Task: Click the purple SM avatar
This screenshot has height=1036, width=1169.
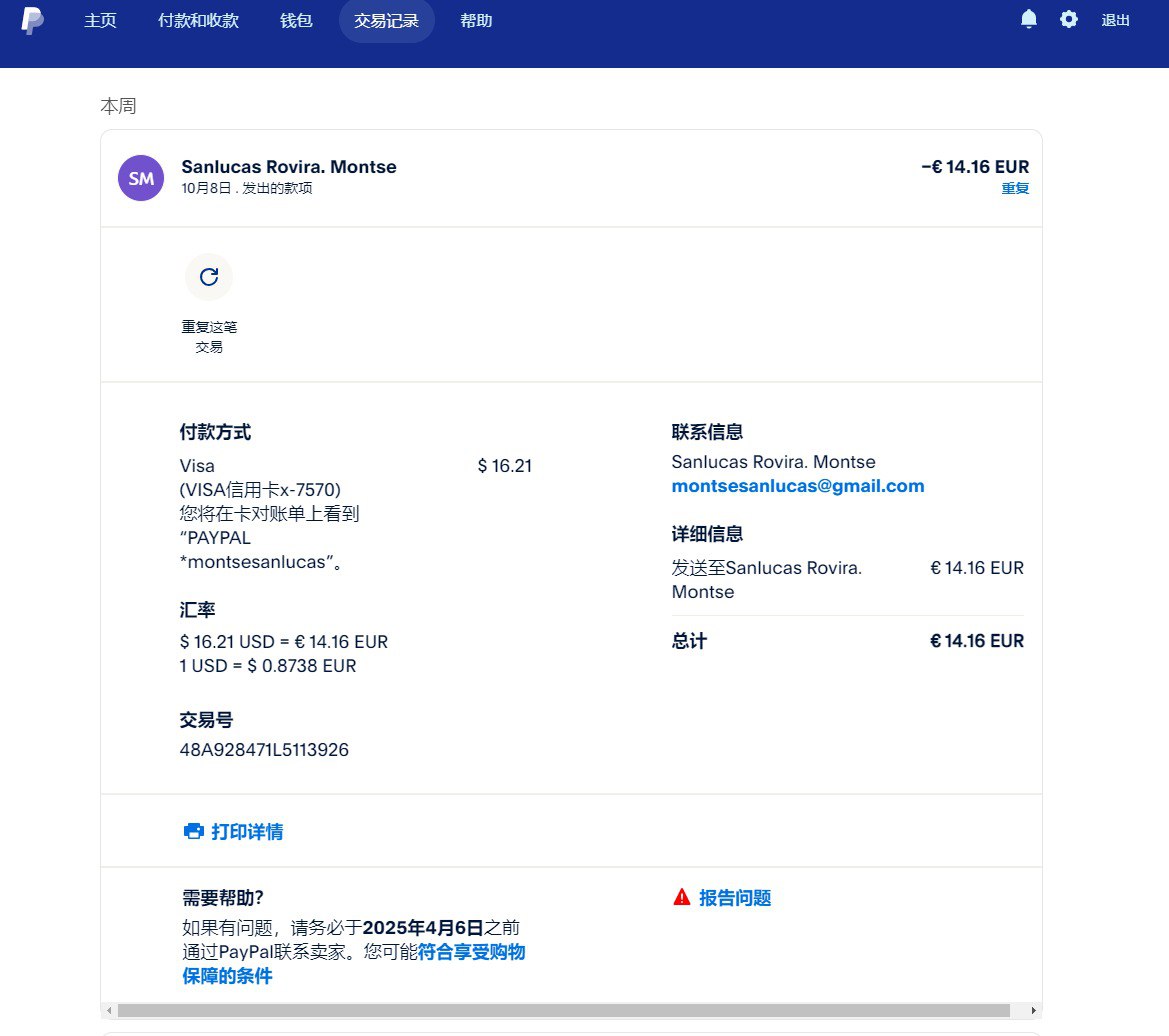Action: (x=141, y=178)
